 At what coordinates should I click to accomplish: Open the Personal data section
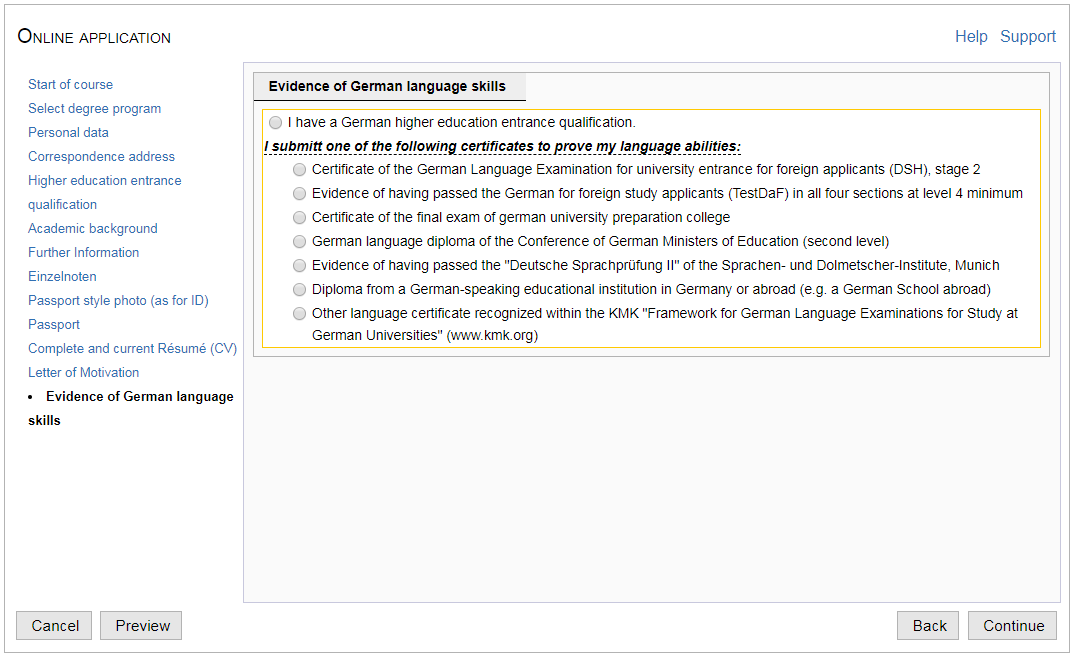(68, 133)
